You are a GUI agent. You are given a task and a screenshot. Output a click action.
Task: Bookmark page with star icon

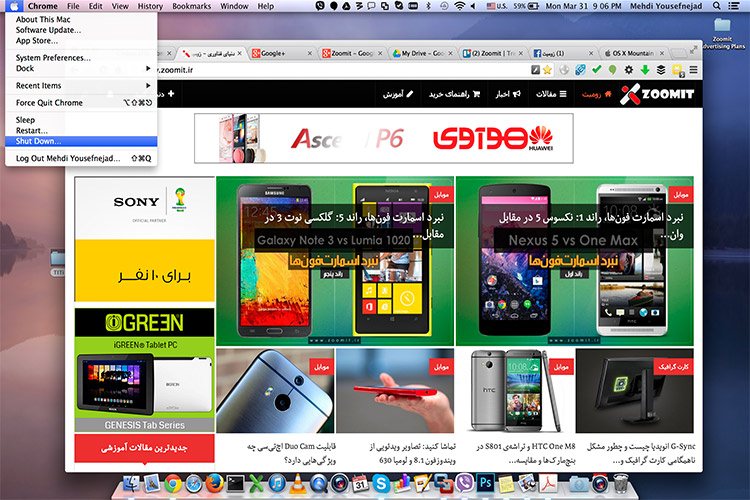548,70
